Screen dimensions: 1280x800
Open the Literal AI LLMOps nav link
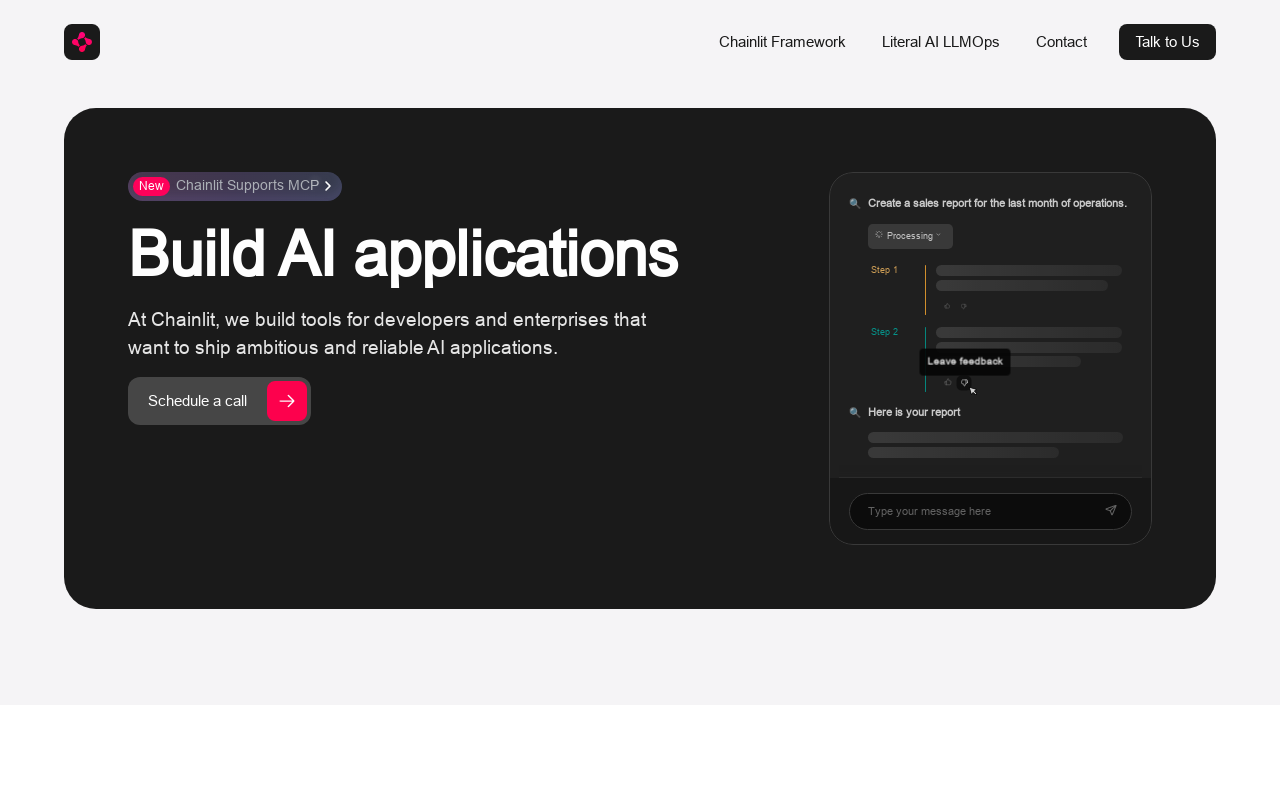pyautogui.click(x=940, y=42)
